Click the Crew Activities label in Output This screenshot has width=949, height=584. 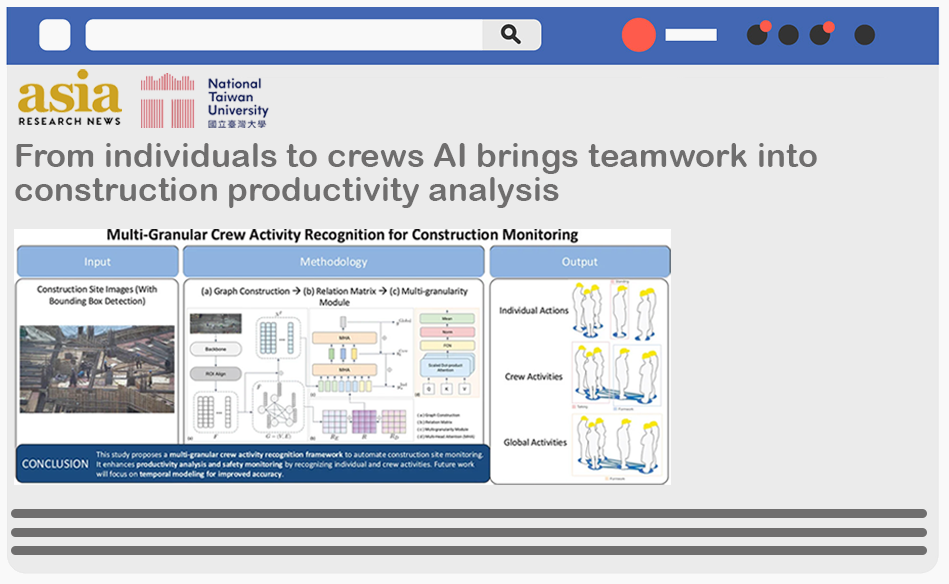(533, 377)
